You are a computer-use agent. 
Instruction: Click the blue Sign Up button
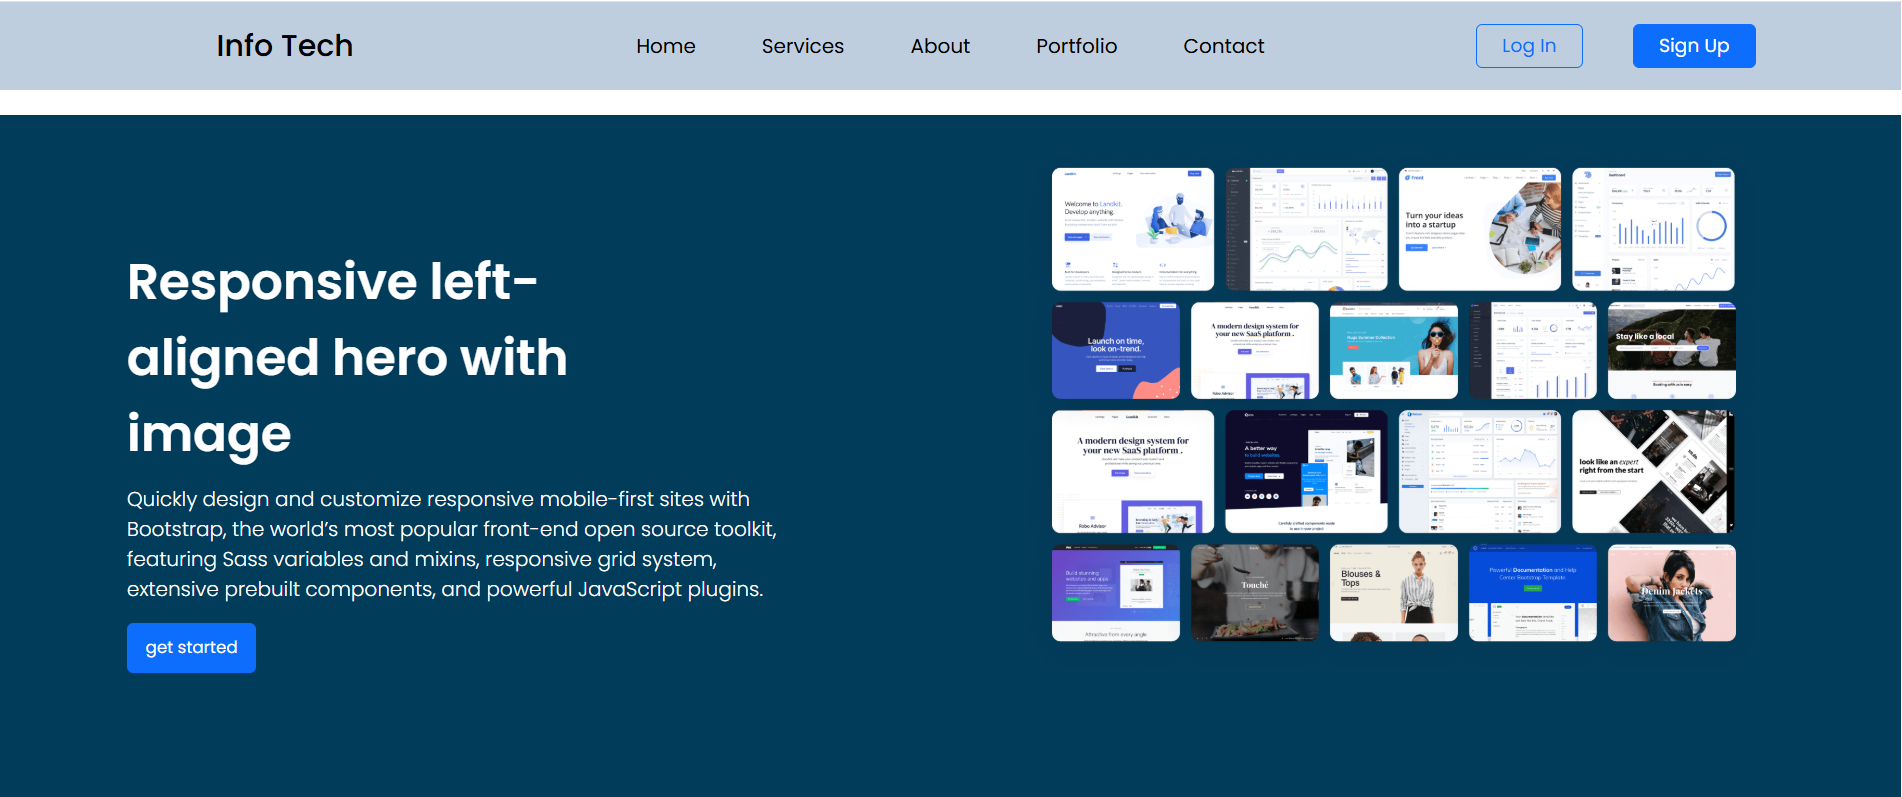pyautogui.click(x=1693, y=46)
